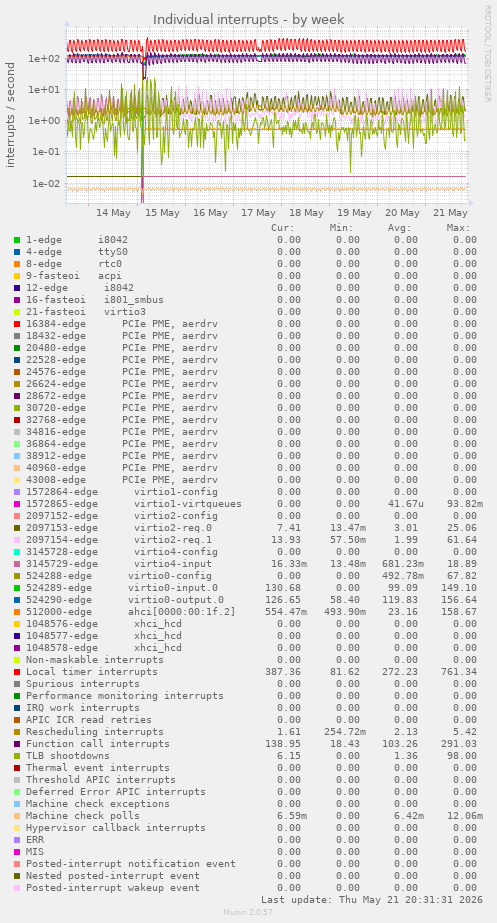The width and height of the screenshot is (497, 923).
Task: Click the RRDTOOL / TOBI OETIKER watermark
Action: pyautogui.click(x=488, y=53)
